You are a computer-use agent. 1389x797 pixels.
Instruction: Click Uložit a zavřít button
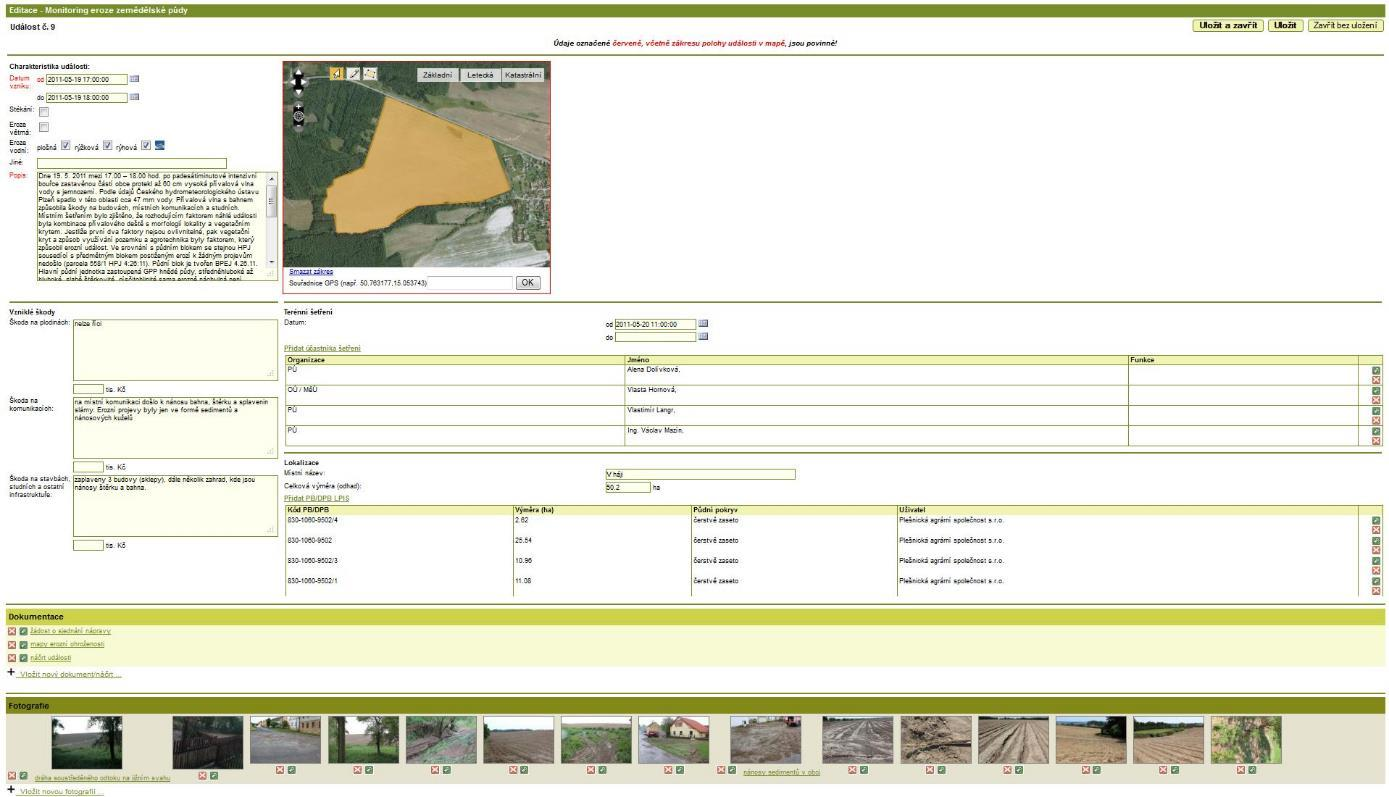click(x=1228, y=25)
